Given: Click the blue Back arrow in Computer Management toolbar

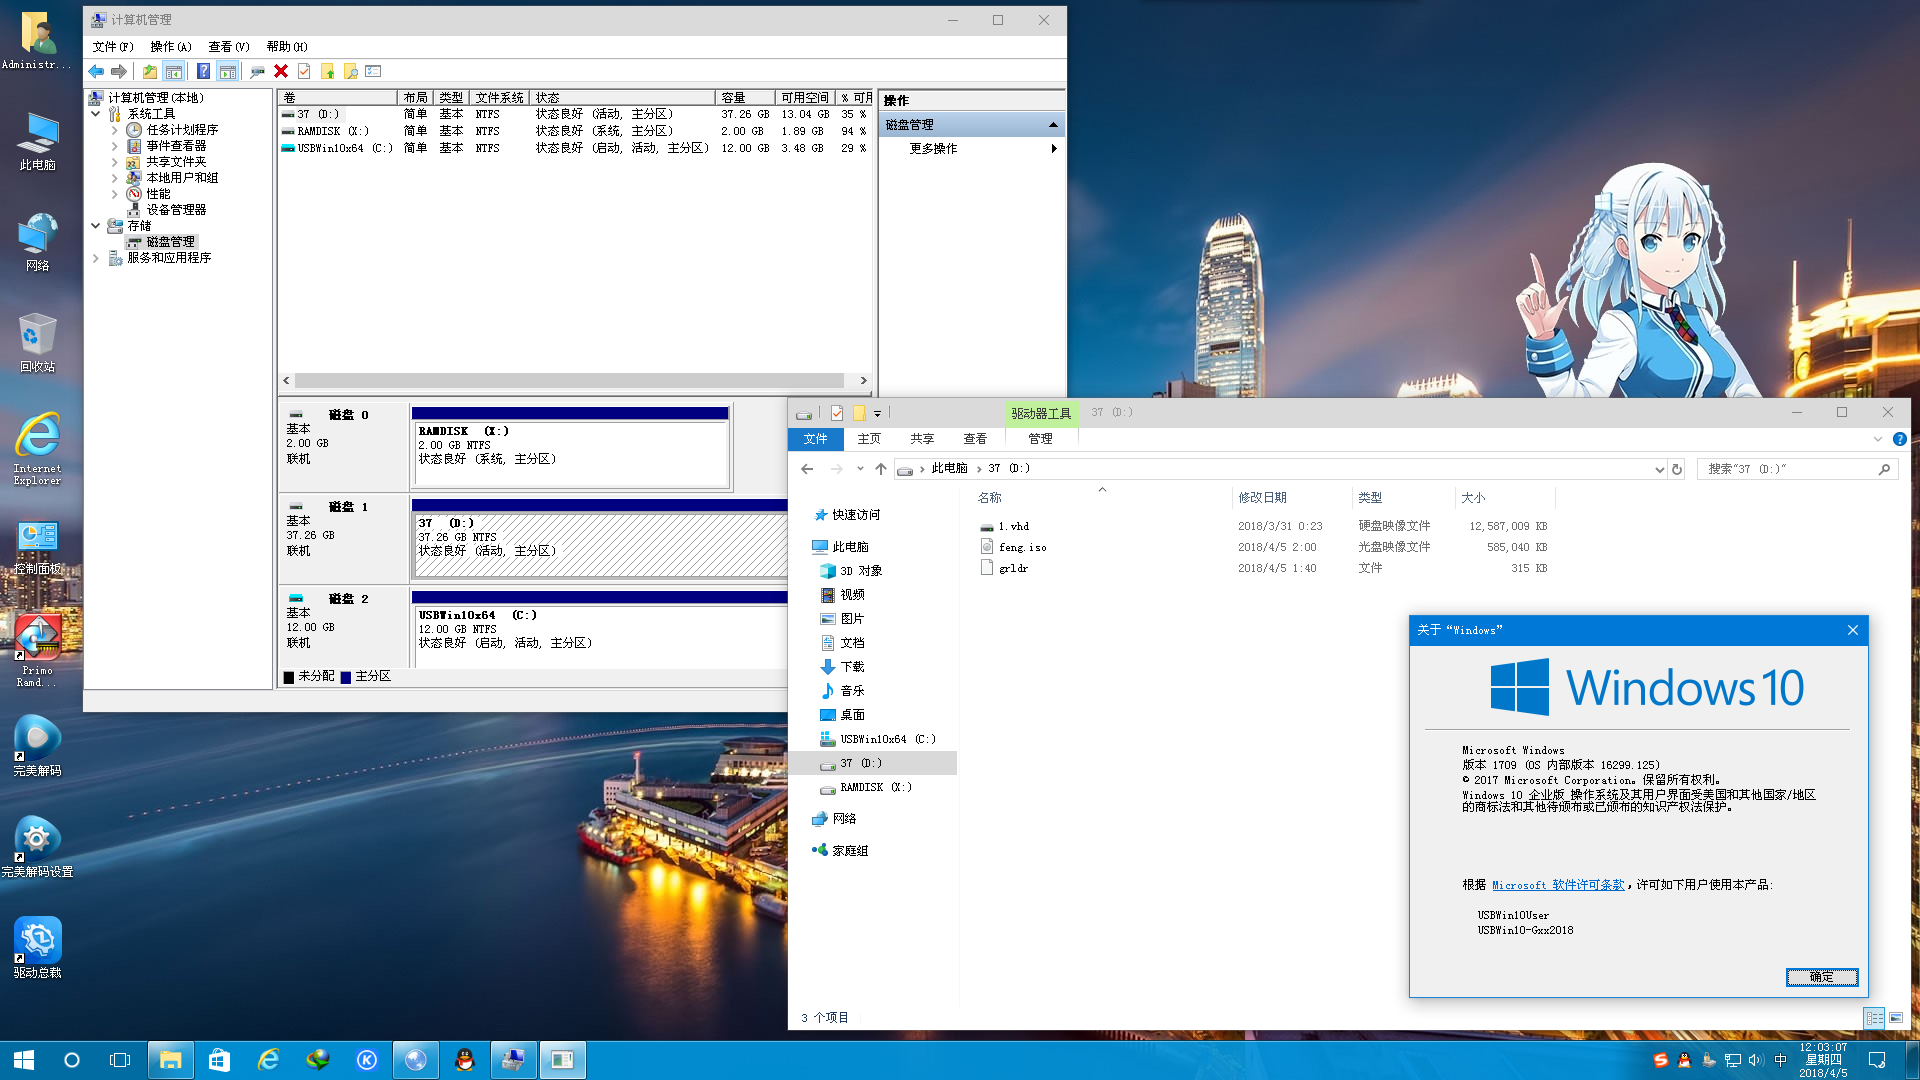Looking at the screenshot, I should click(96, 71).
